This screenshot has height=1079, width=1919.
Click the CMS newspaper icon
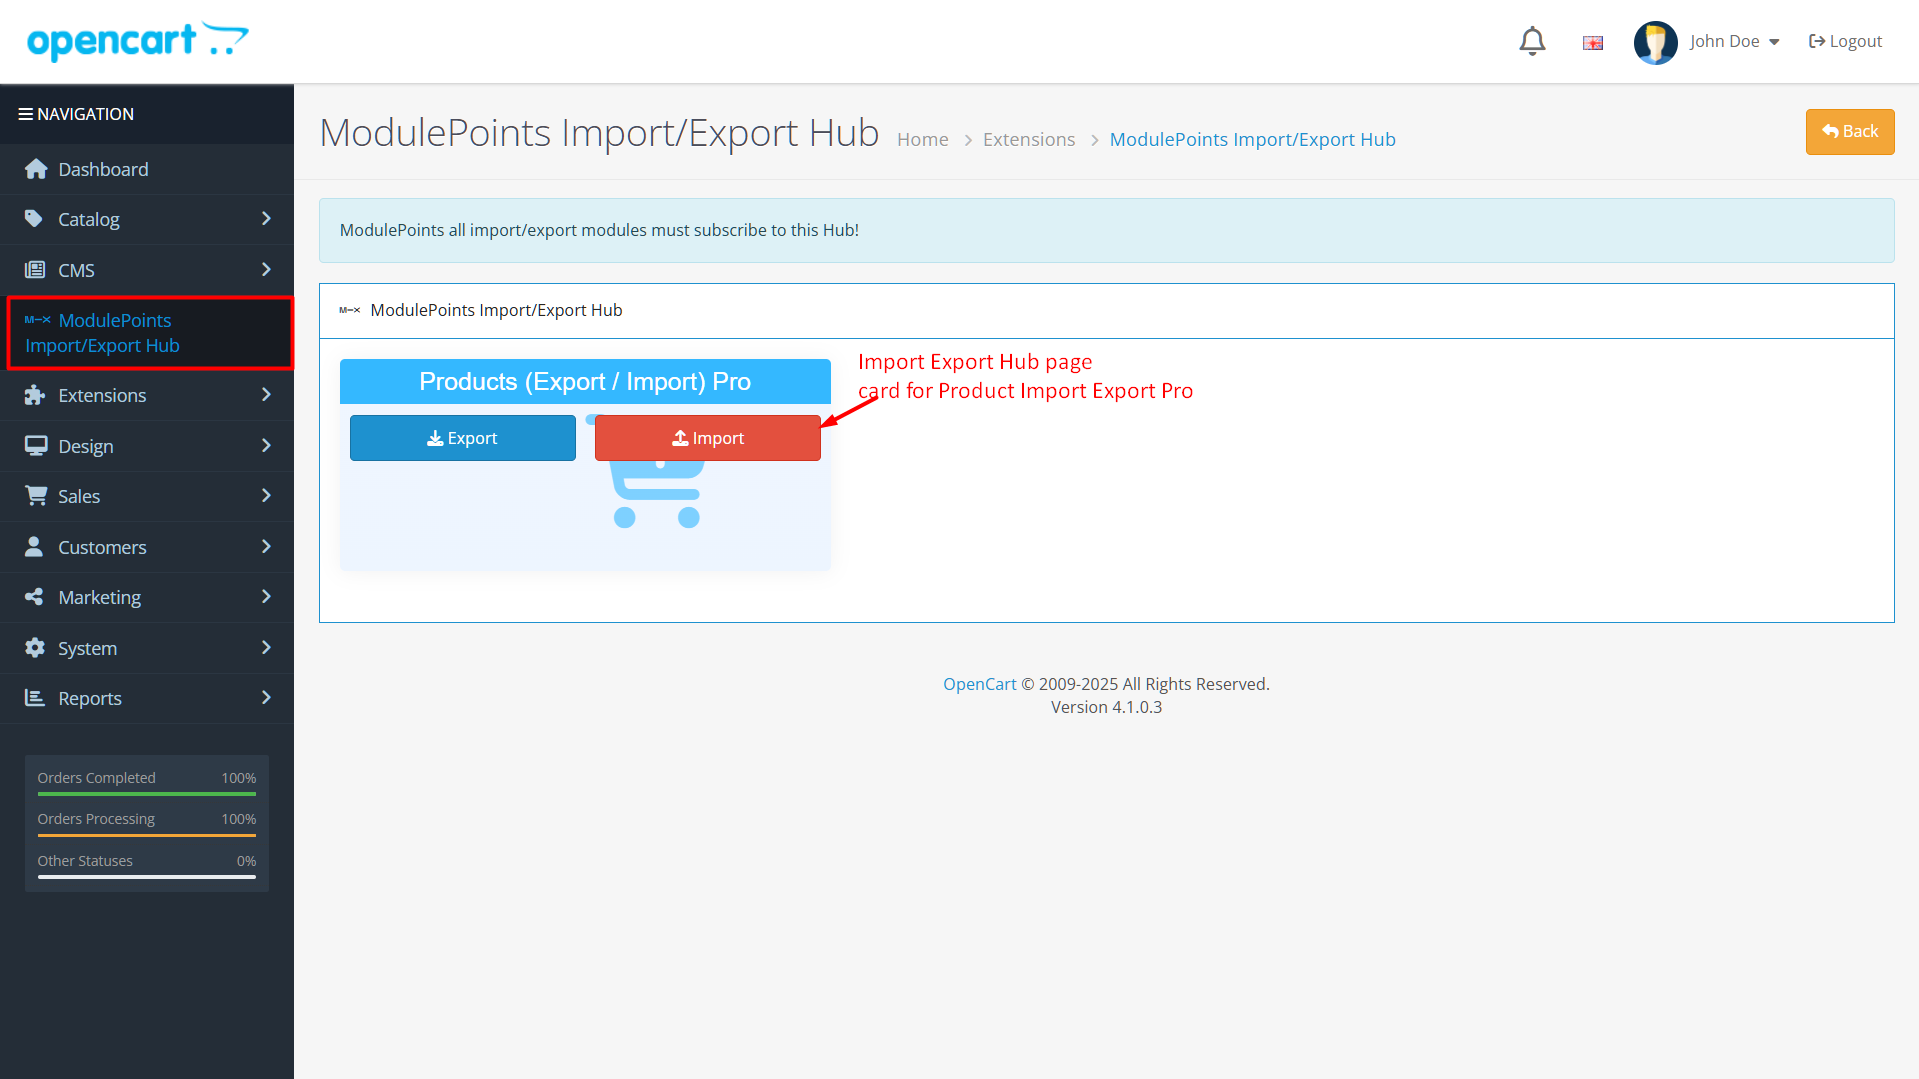tap(35, 270)
